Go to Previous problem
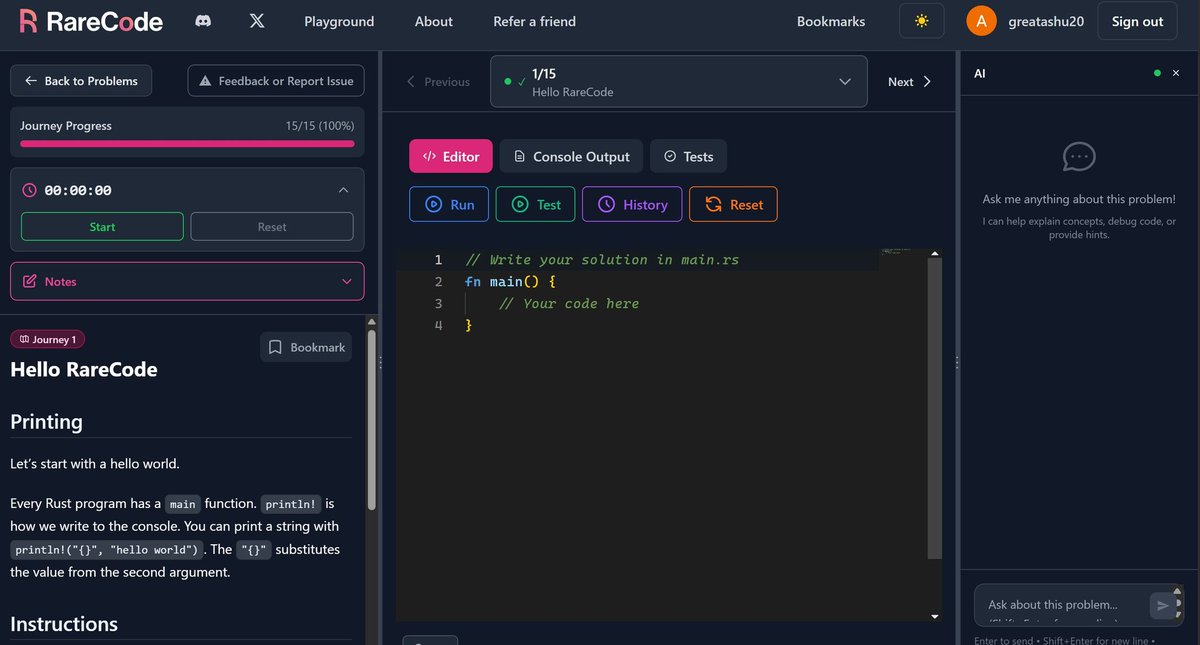The width and height of the screenshot is (1200, 645). click(438, 82)
